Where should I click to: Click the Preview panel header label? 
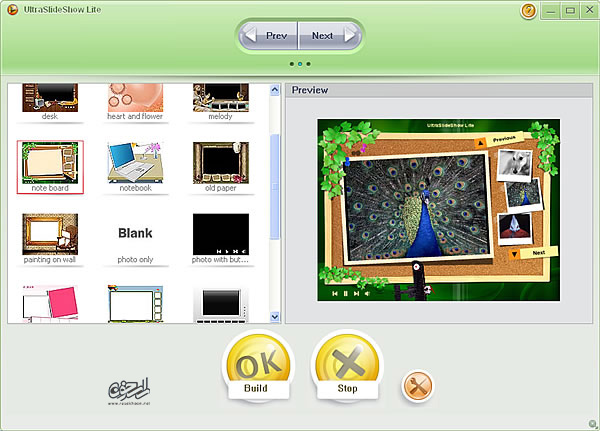pos(310,90)
